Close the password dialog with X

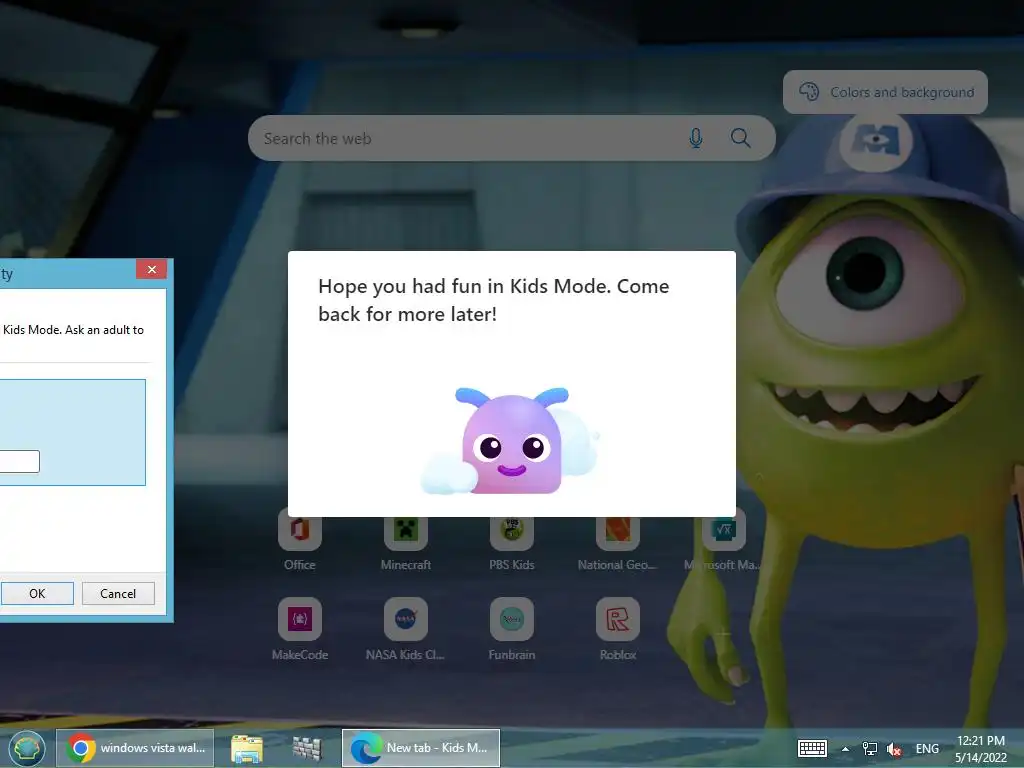[x=152, y=269]
